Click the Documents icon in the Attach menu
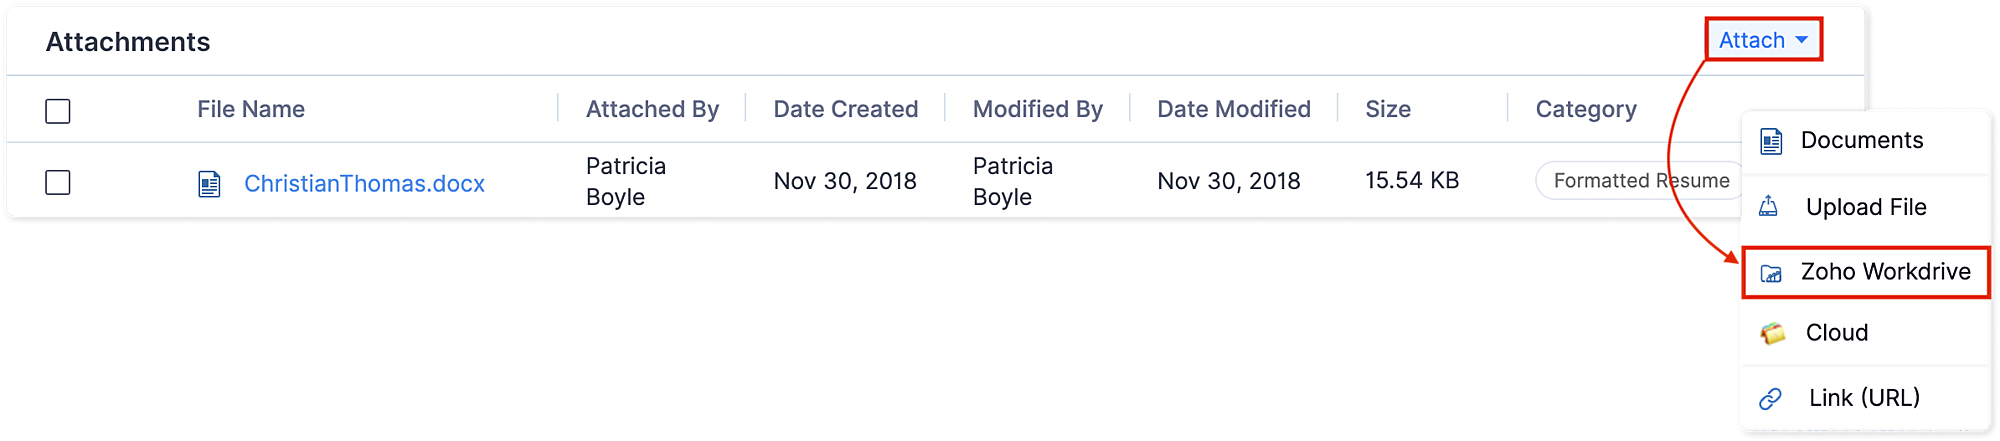The width and height of the screenshot is (2000, 441). (1771, 141)
